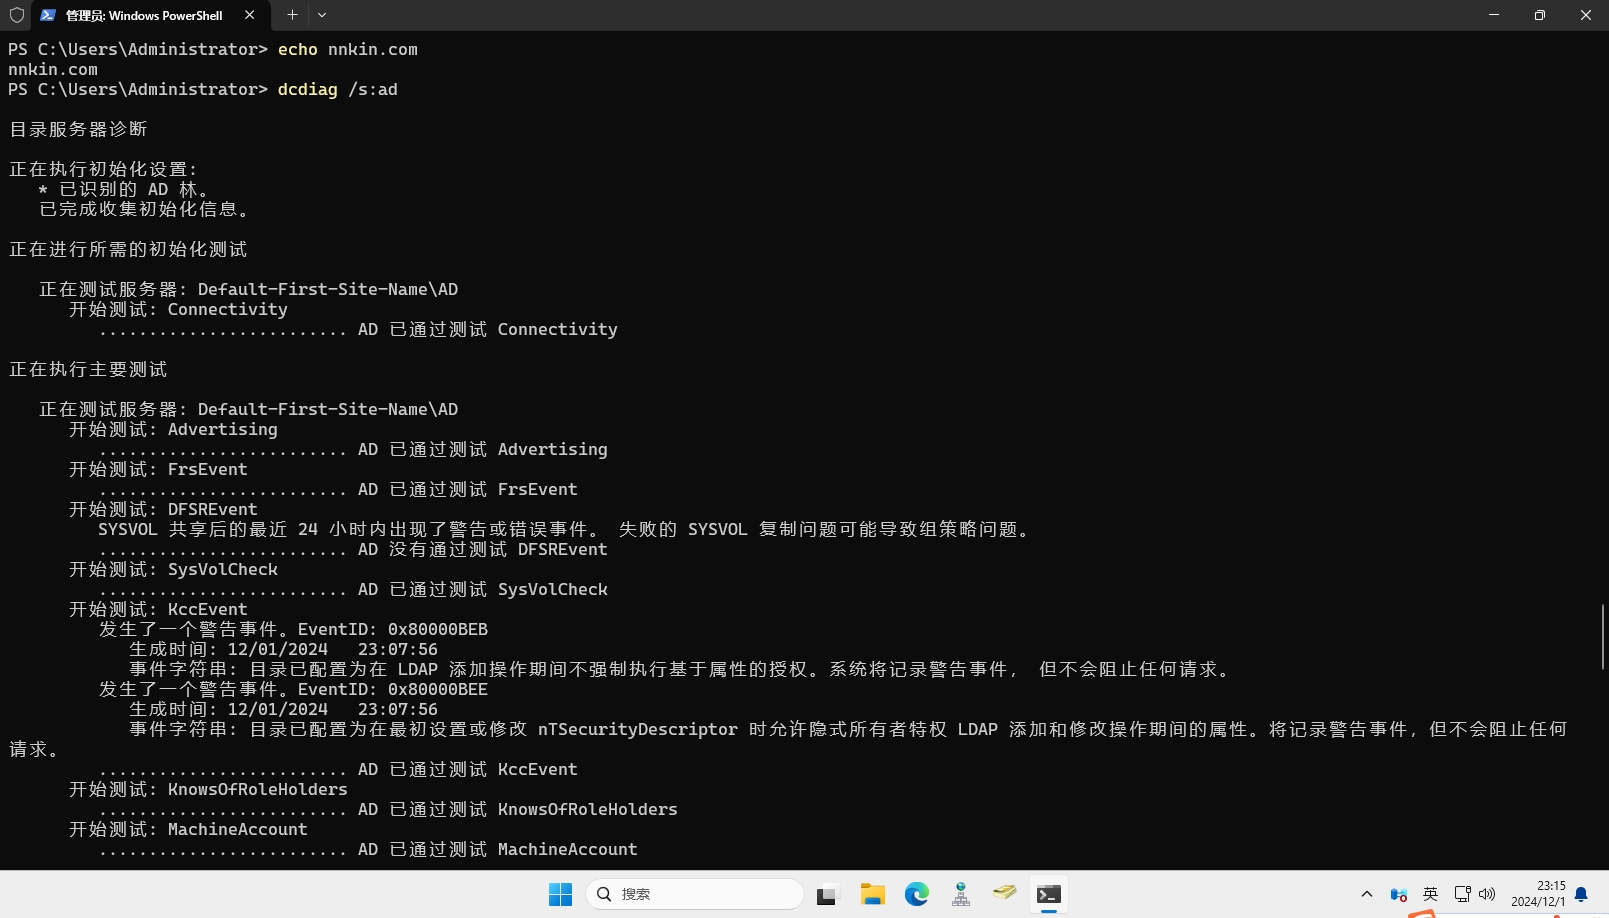The image size is (1609, 918).
Task: Select the Windows PowerShell administrator tab
Action: pos(143,15)
